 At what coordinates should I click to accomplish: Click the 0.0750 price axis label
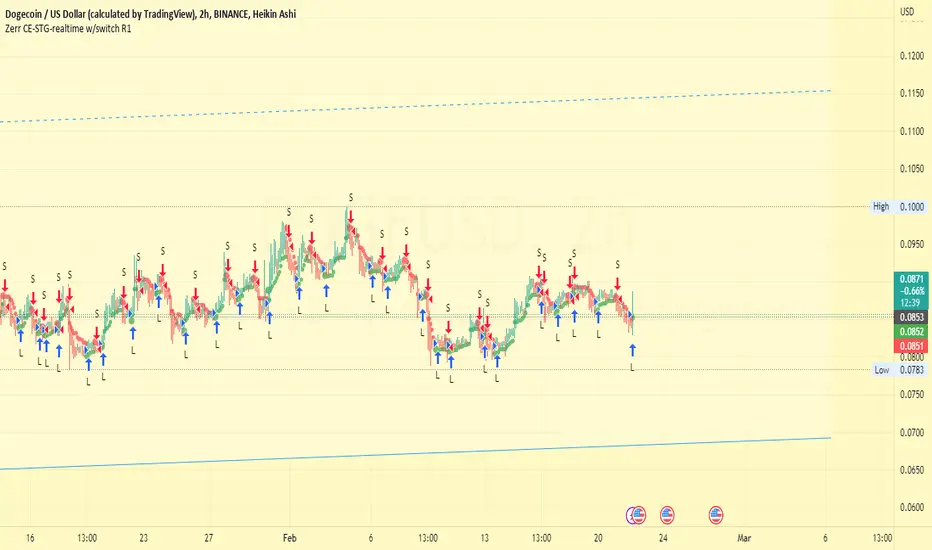[912, 394]
